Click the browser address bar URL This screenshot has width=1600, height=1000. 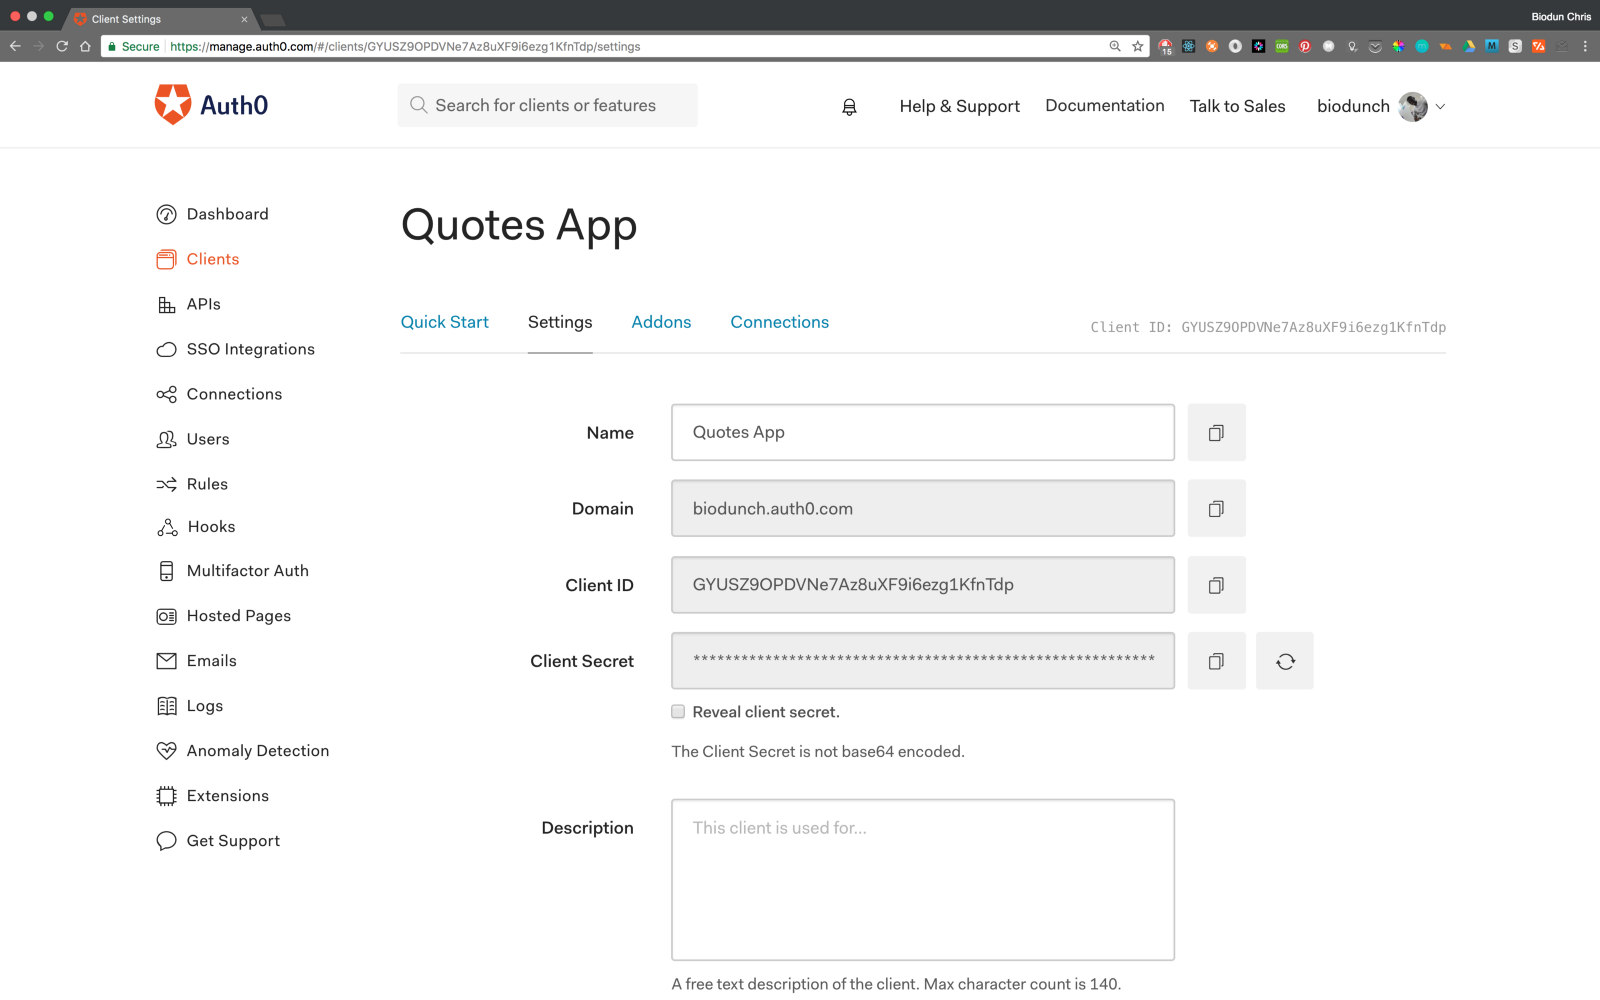tap(405, 46)
